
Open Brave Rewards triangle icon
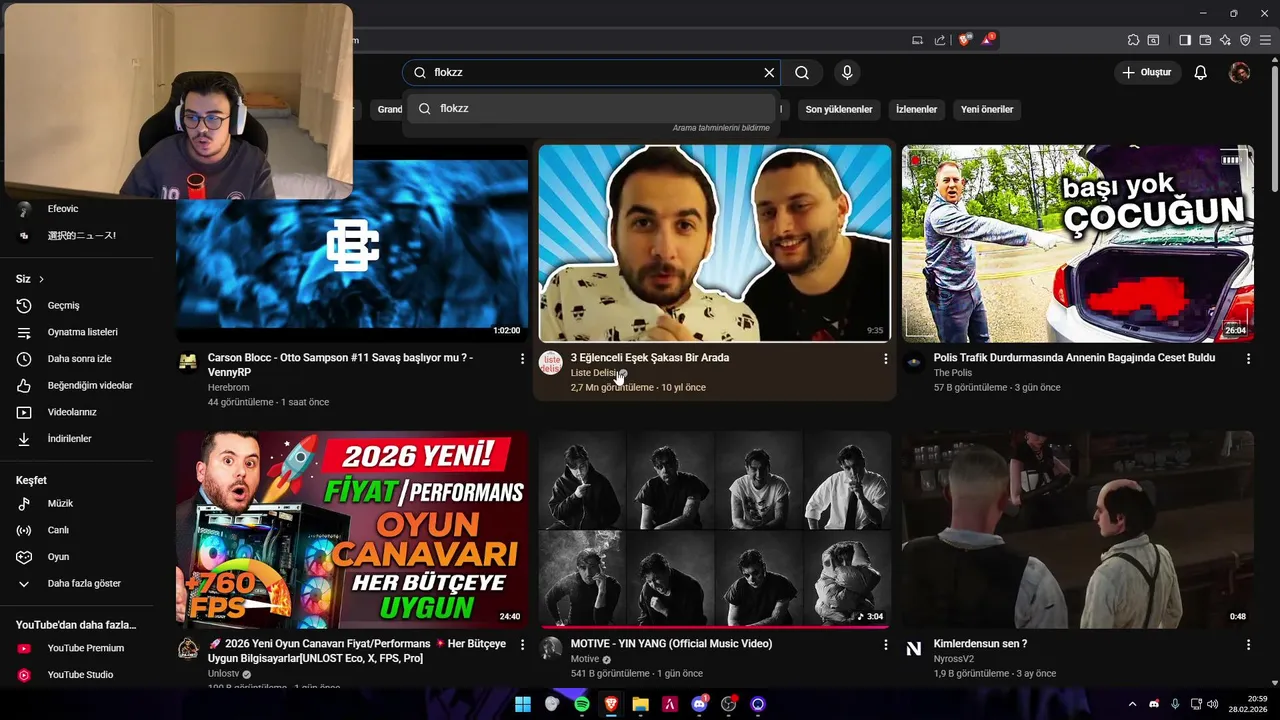click(x=988, y=40)
